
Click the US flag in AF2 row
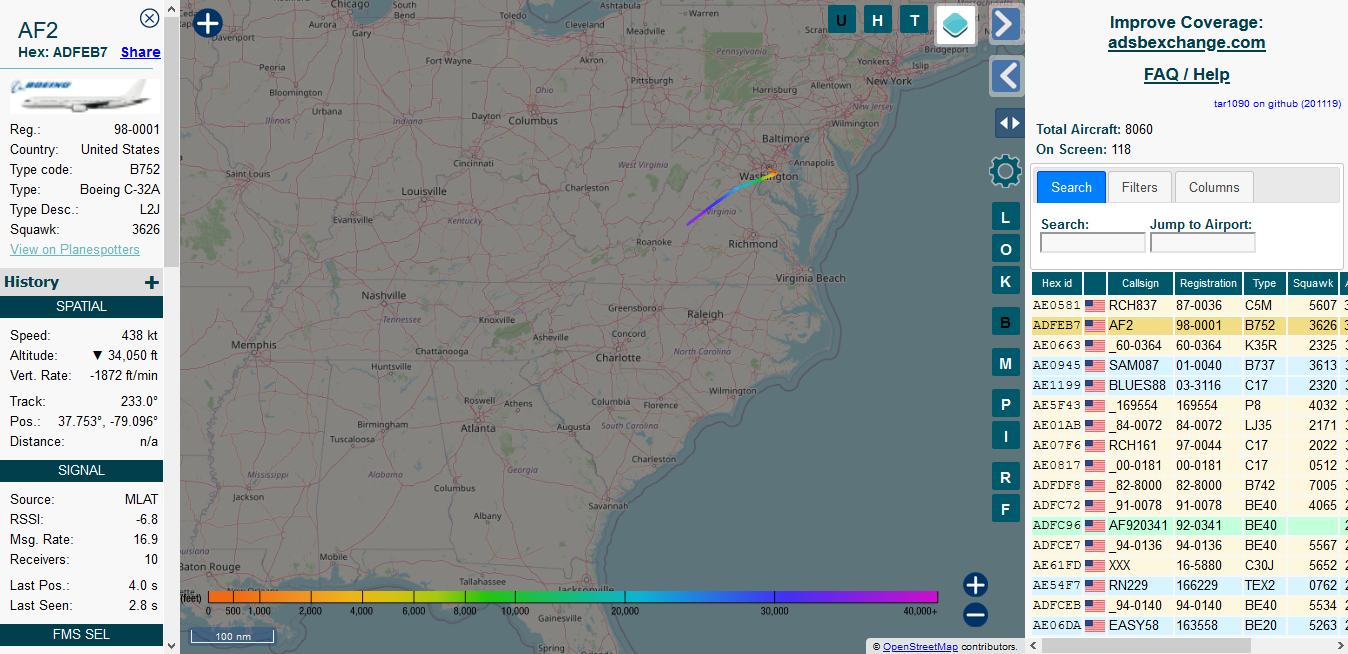[1095, 326]
